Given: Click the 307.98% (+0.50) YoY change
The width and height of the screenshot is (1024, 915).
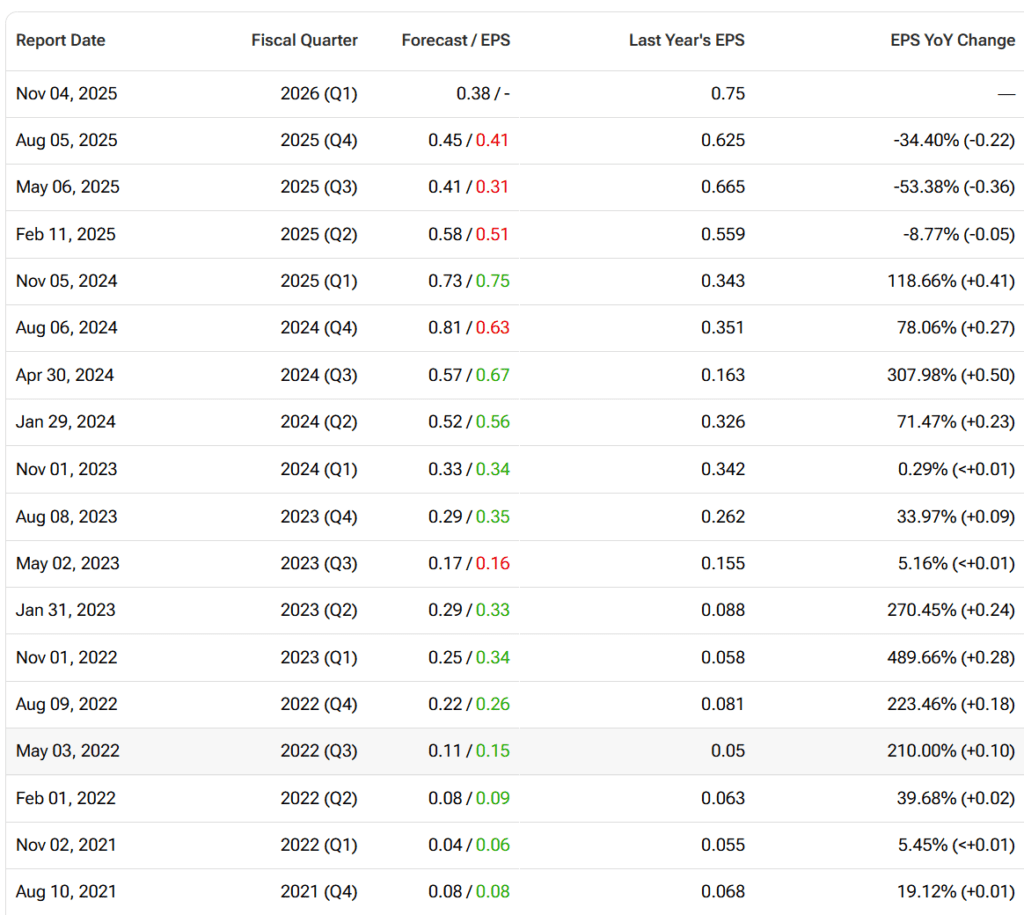Looking at the screenshot, I should coord(955,375).
